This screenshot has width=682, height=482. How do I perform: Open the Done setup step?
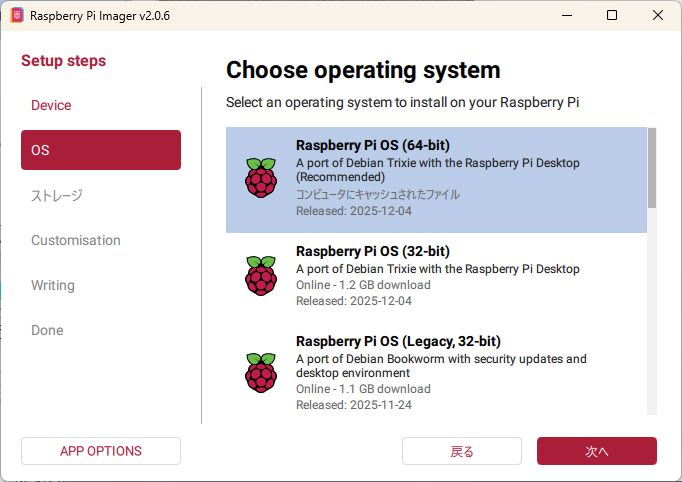coord(101,330)
